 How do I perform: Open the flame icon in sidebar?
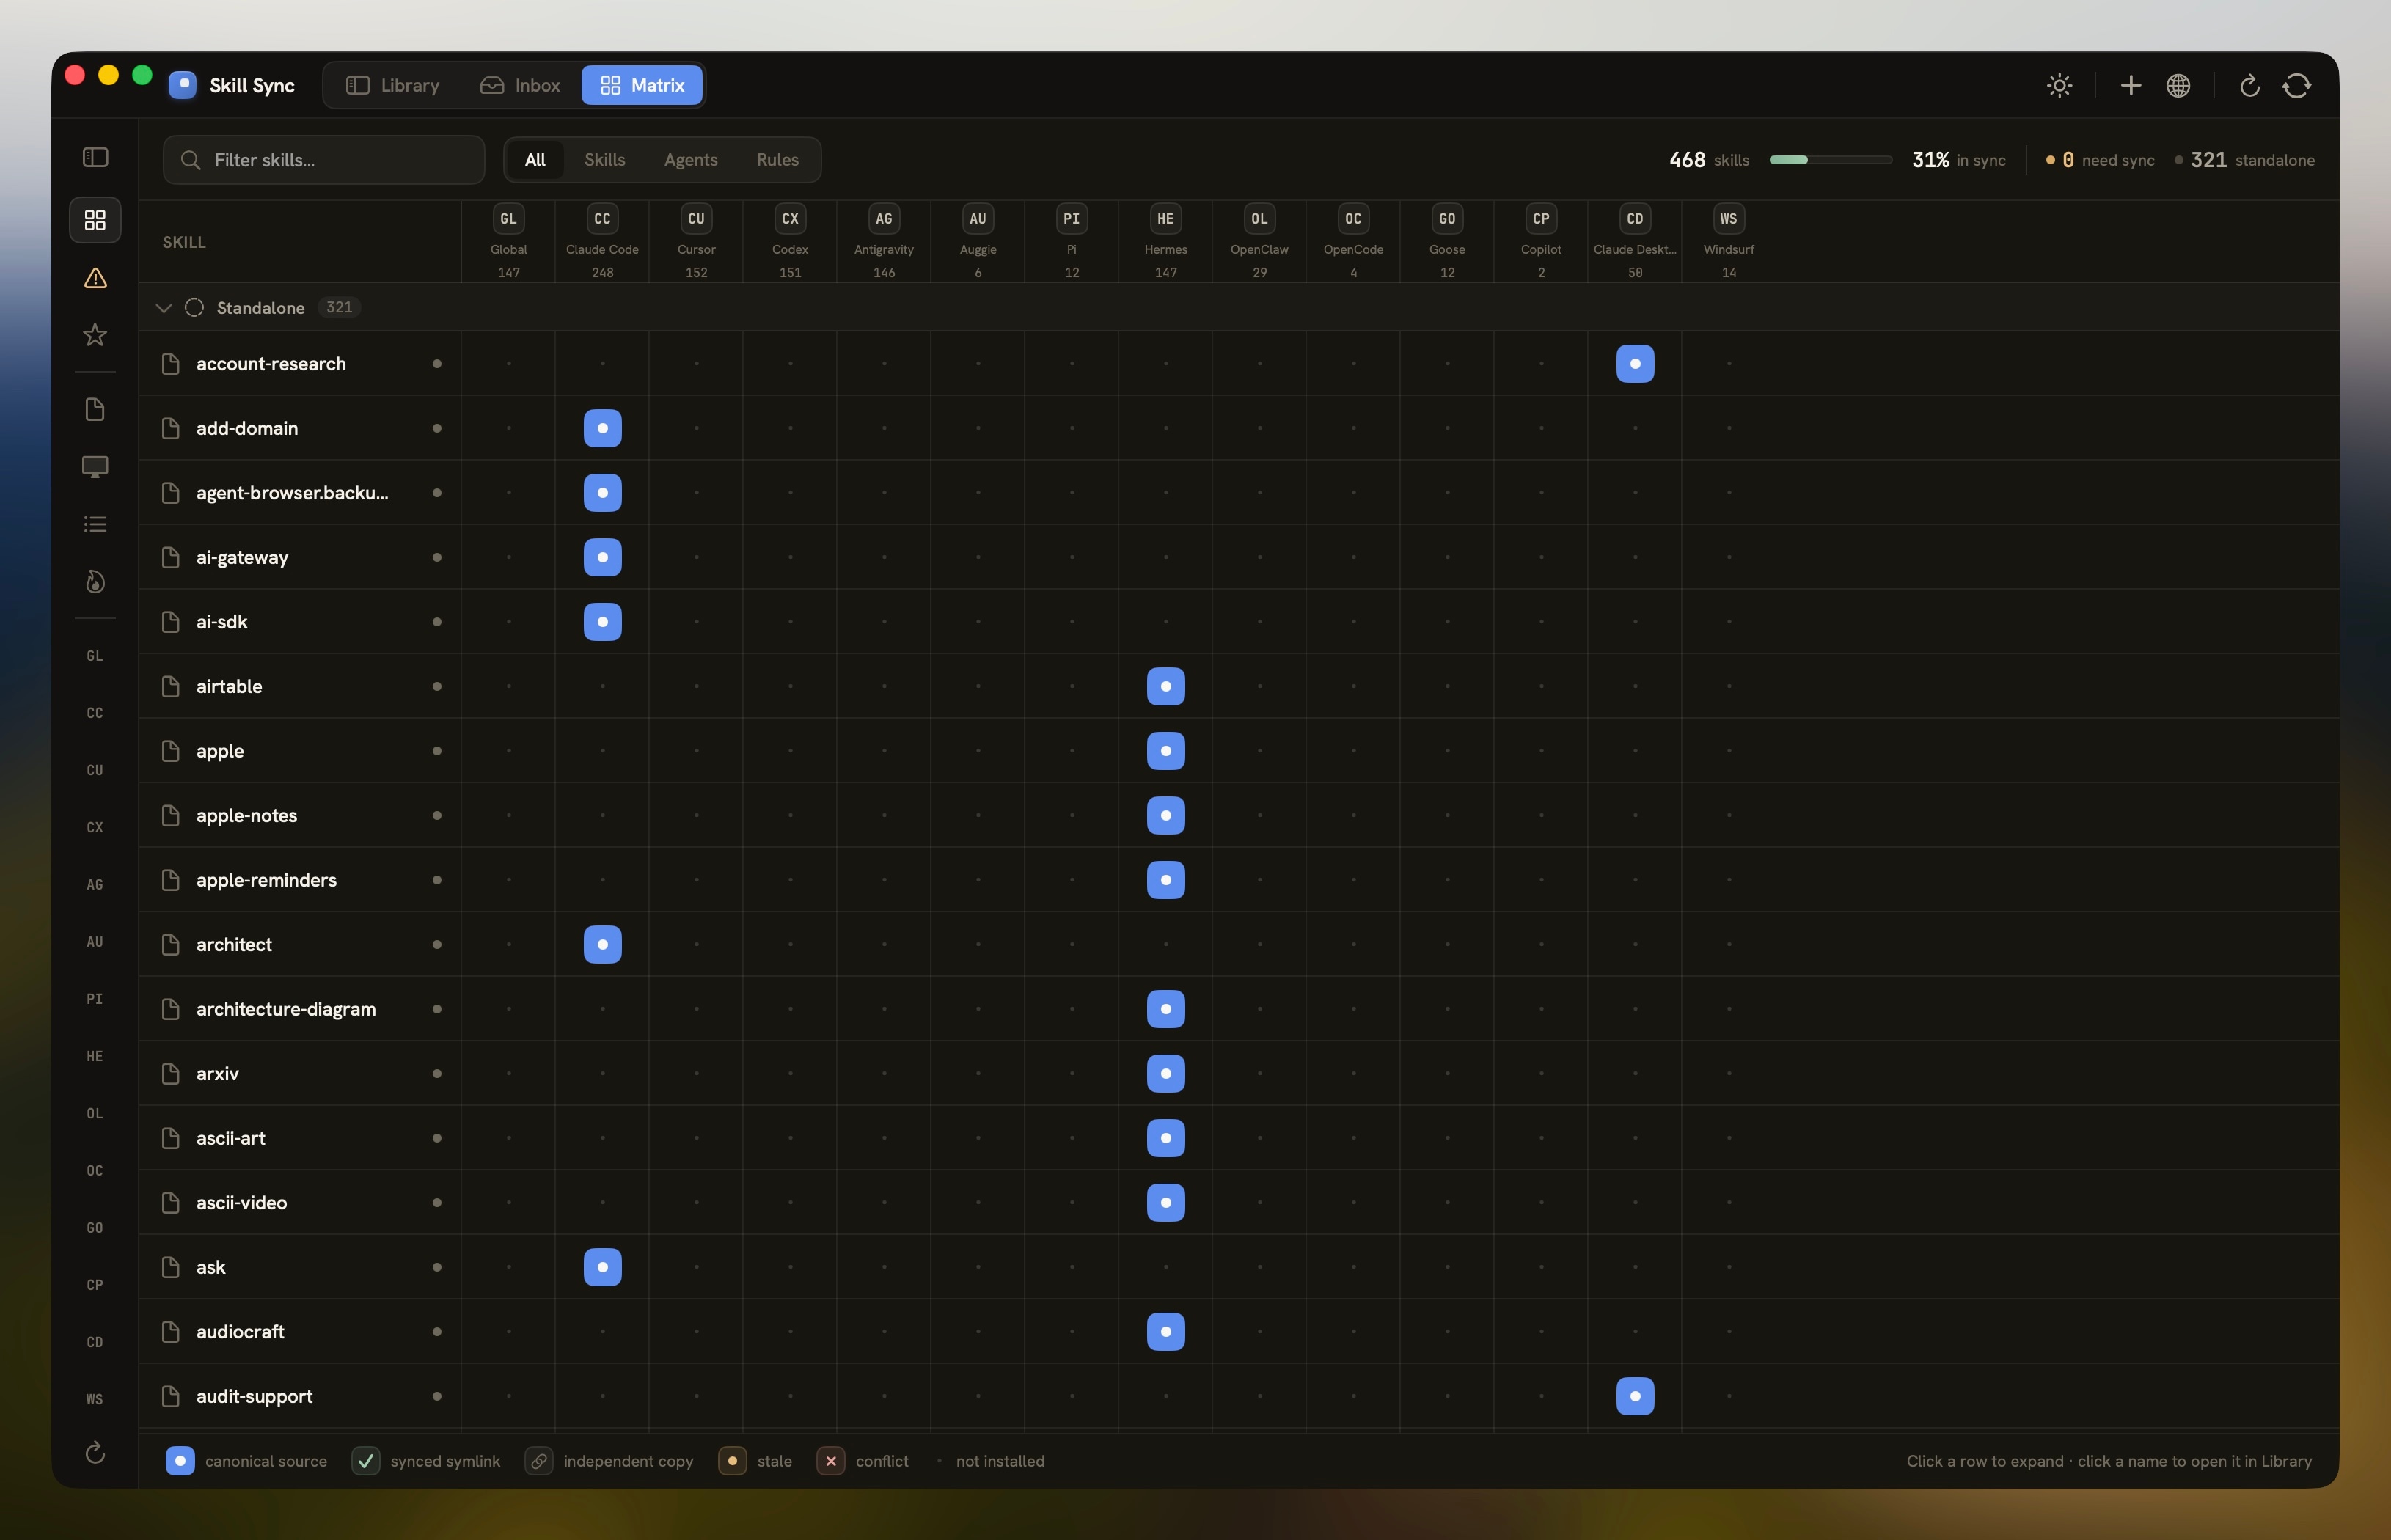(95, 582)
